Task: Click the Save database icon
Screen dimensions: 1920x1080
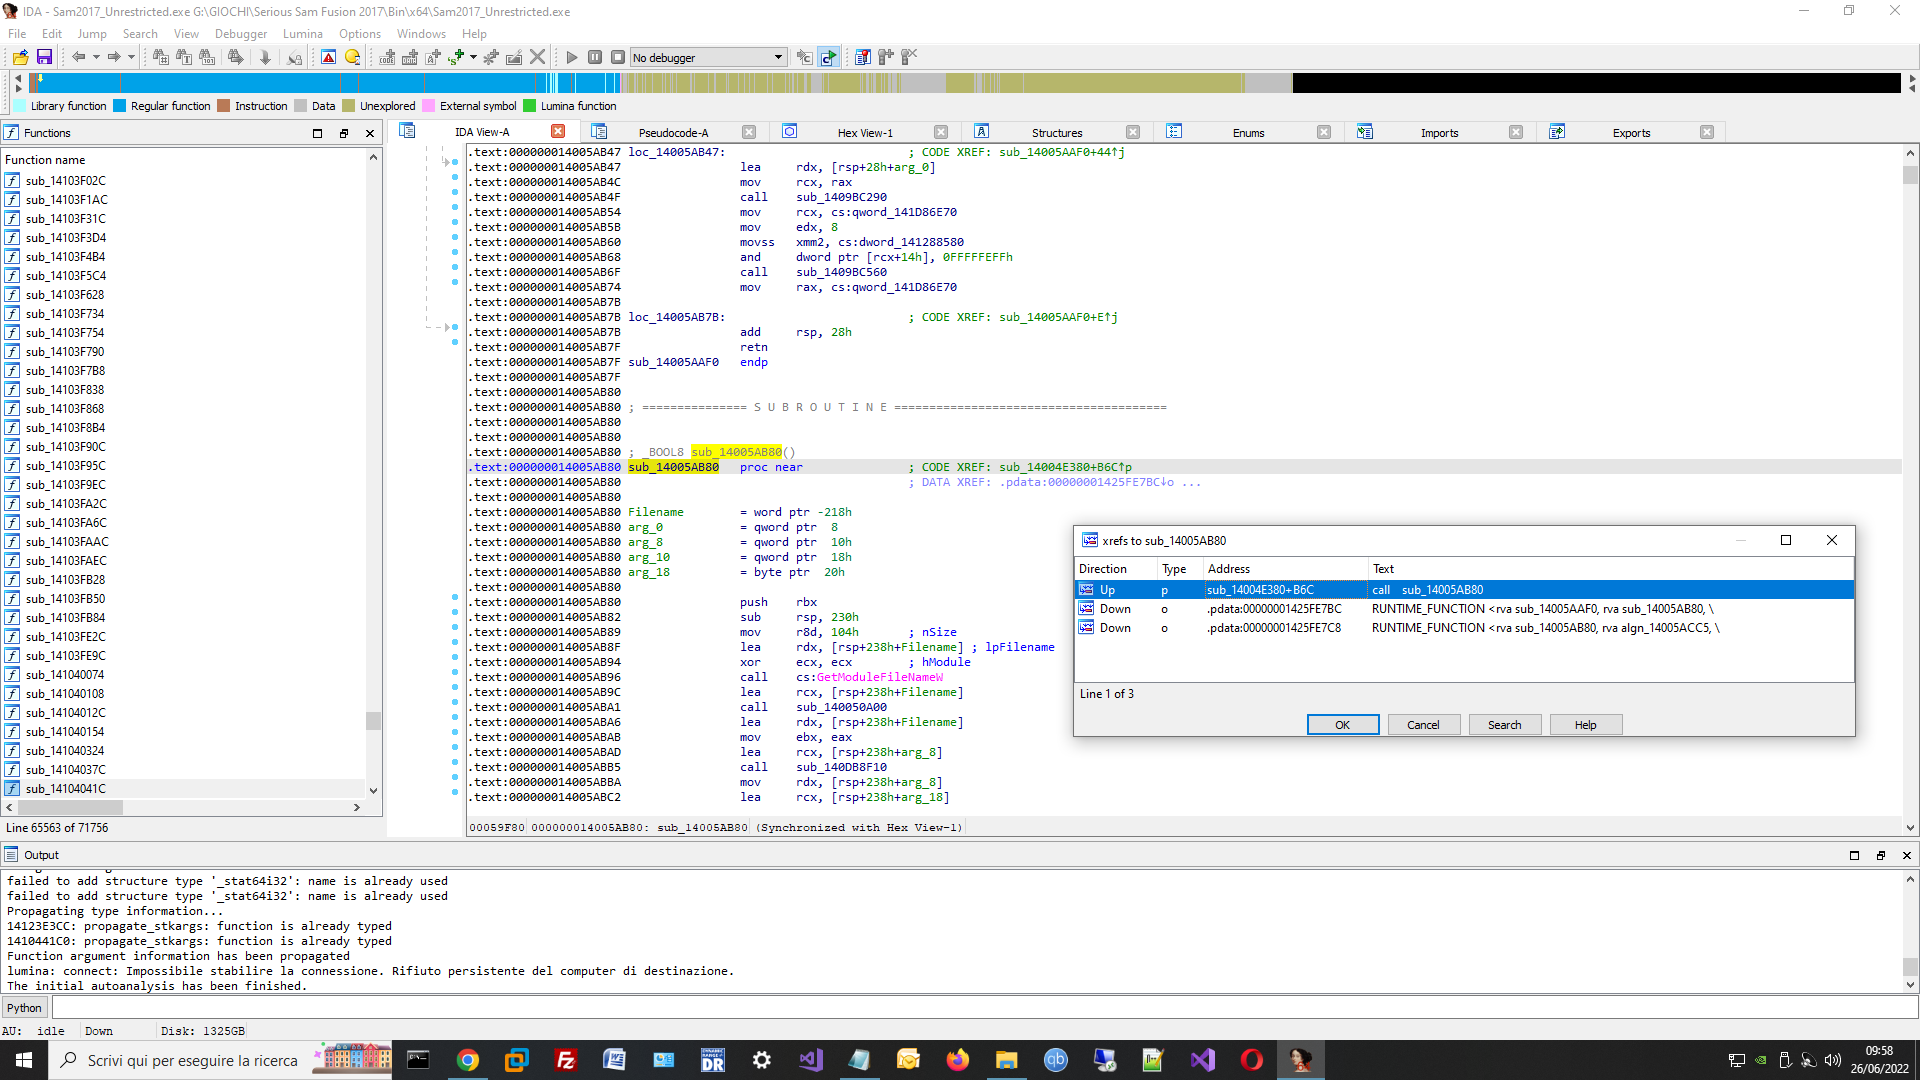Action: 44,57
